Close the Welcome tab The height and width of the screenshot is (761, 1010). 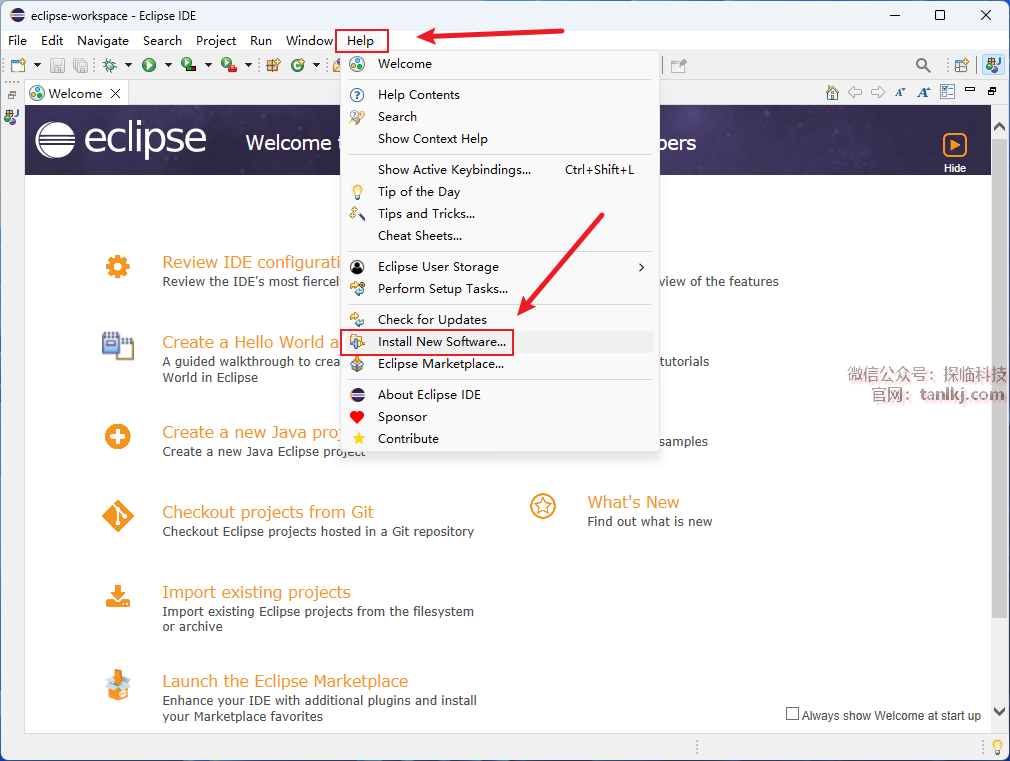pyautogui.click(x=116, y=93)
